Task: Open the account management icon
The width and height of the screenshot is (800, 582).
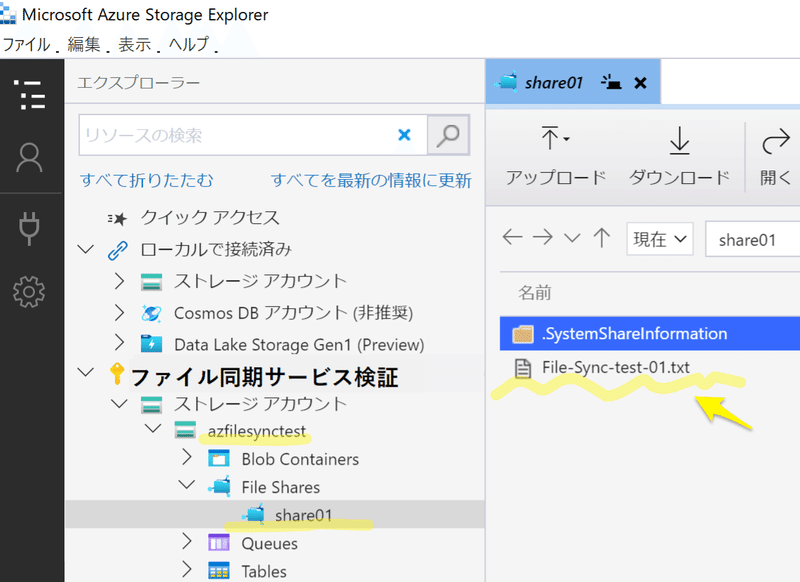Action: (30, 158)
